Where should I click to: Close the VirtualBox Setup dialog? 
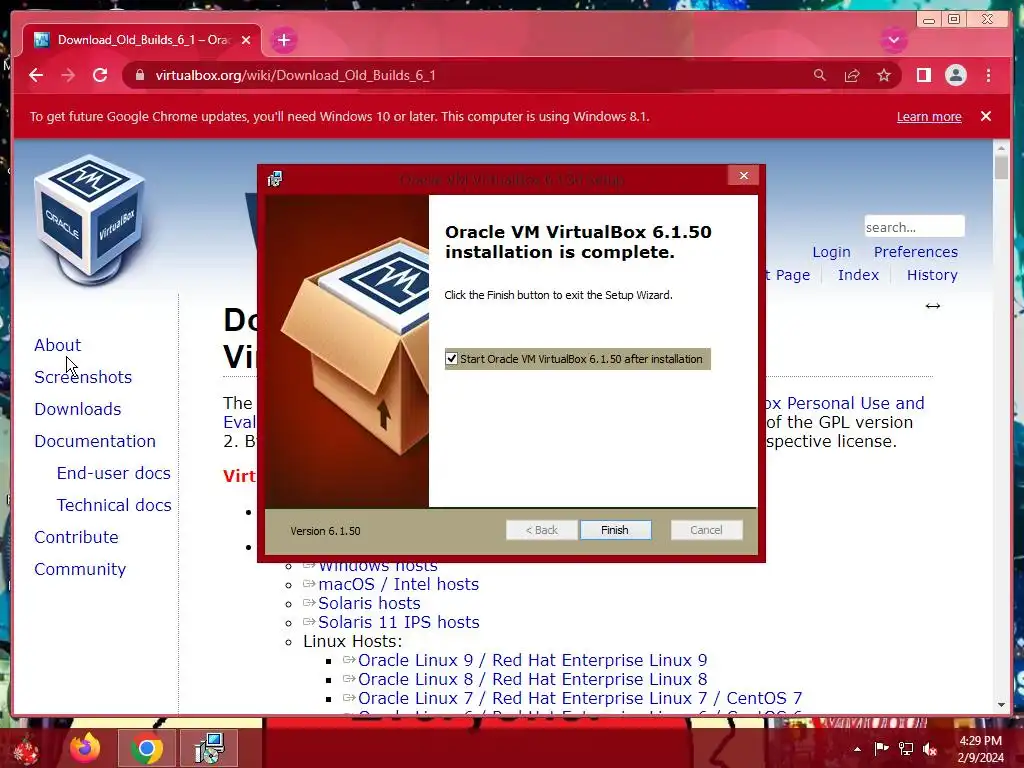point(743,176)
